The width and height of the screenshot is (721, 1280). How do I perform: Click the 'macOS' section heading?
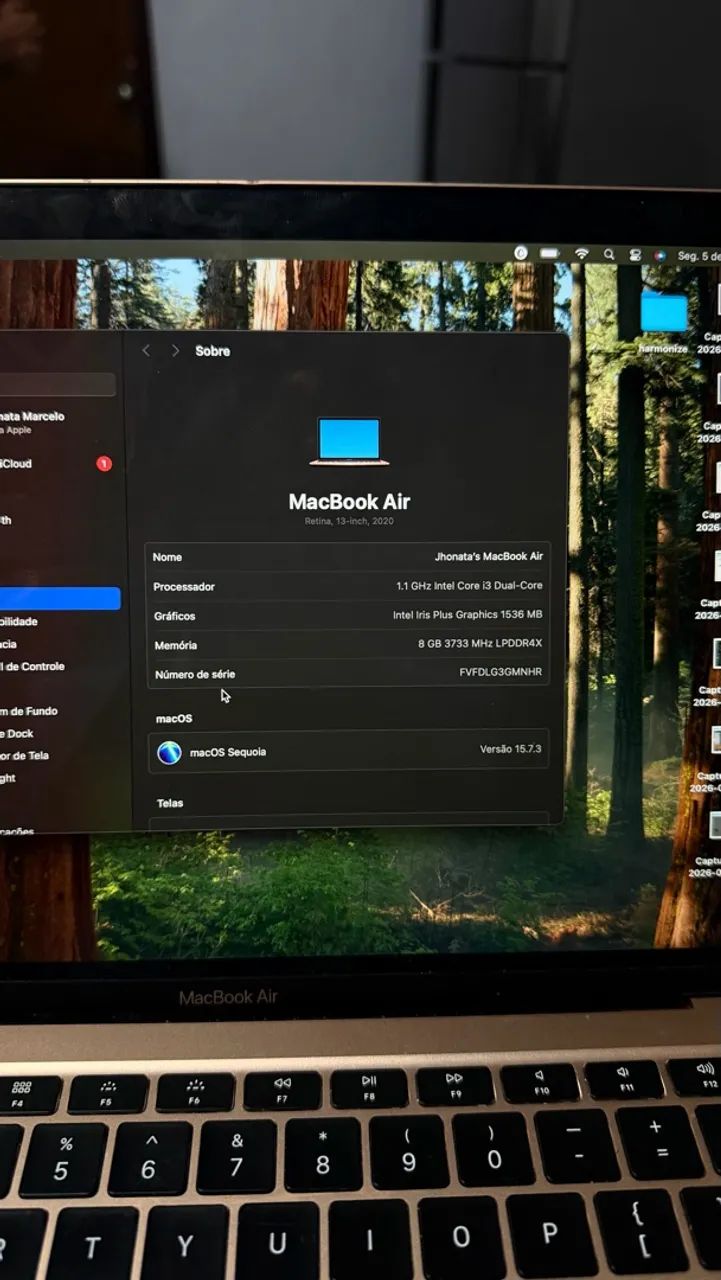174,719
